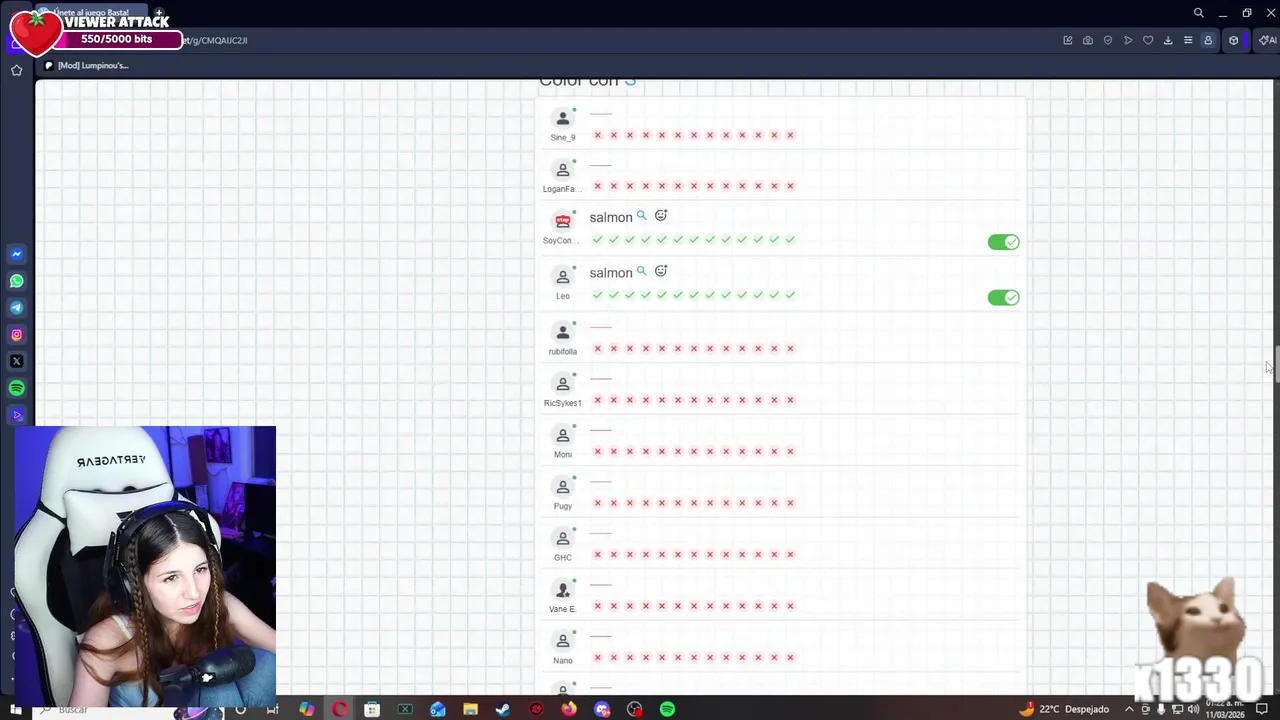Open File Explorer from taskbar
Screen dimensions: 1280x720
[470, 710]
